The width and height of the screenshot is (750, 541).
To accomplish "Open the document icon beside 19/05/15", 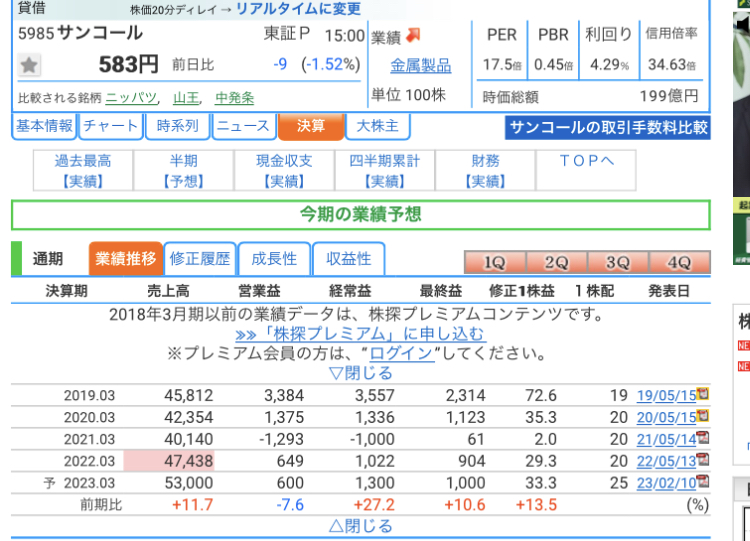I will [x=703, y=394].
